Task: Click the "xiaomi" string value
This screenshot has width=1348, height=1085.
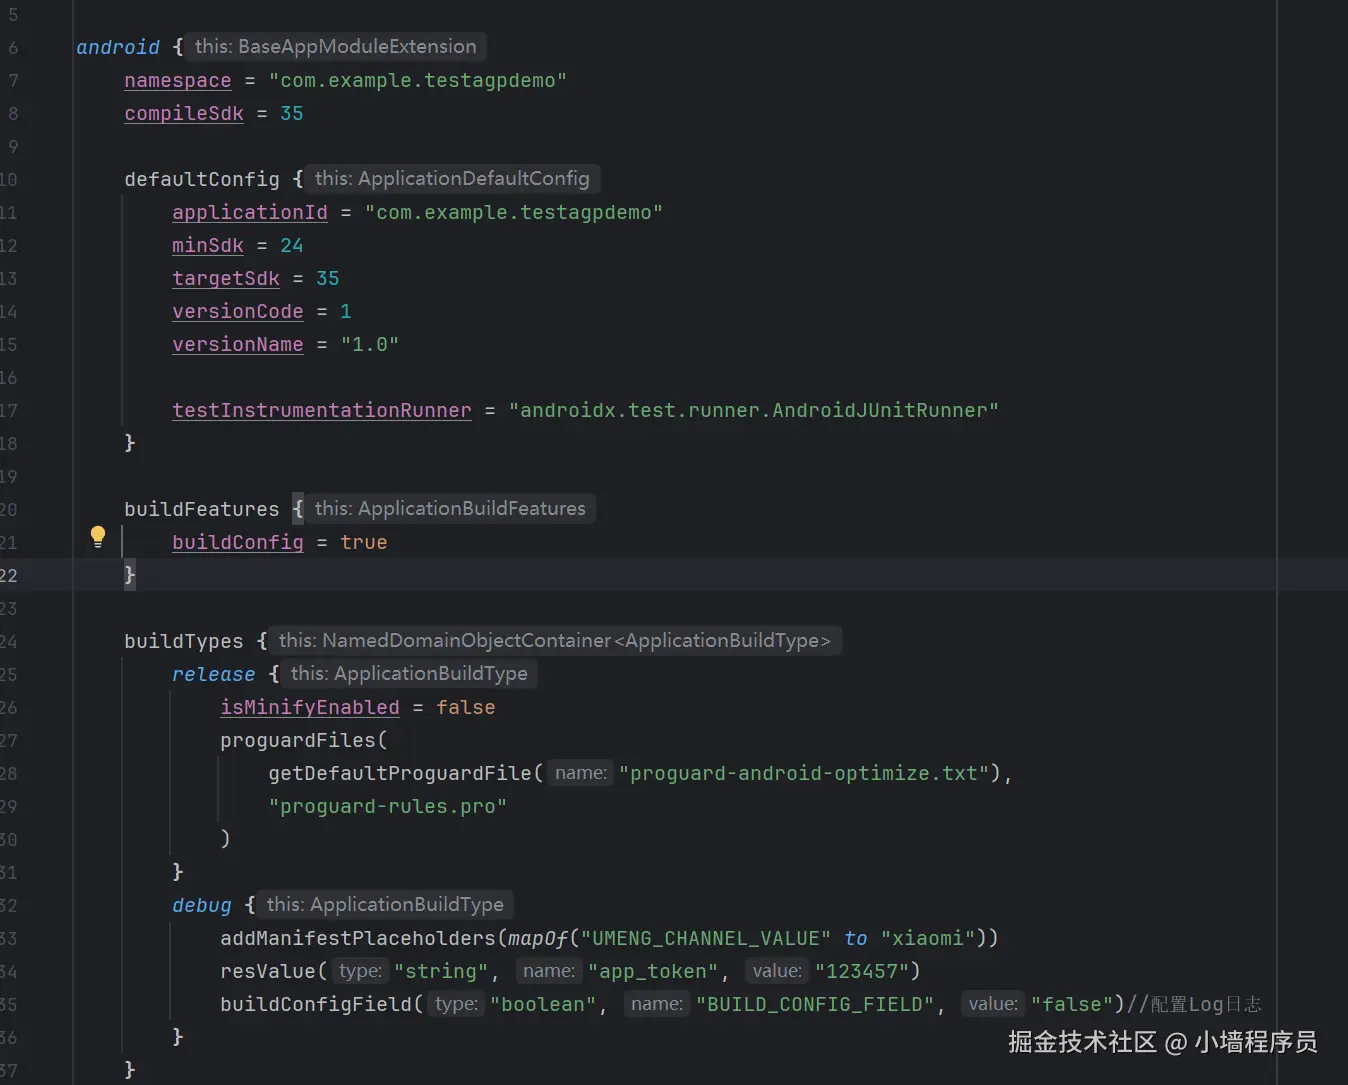Action: (928, 938)
